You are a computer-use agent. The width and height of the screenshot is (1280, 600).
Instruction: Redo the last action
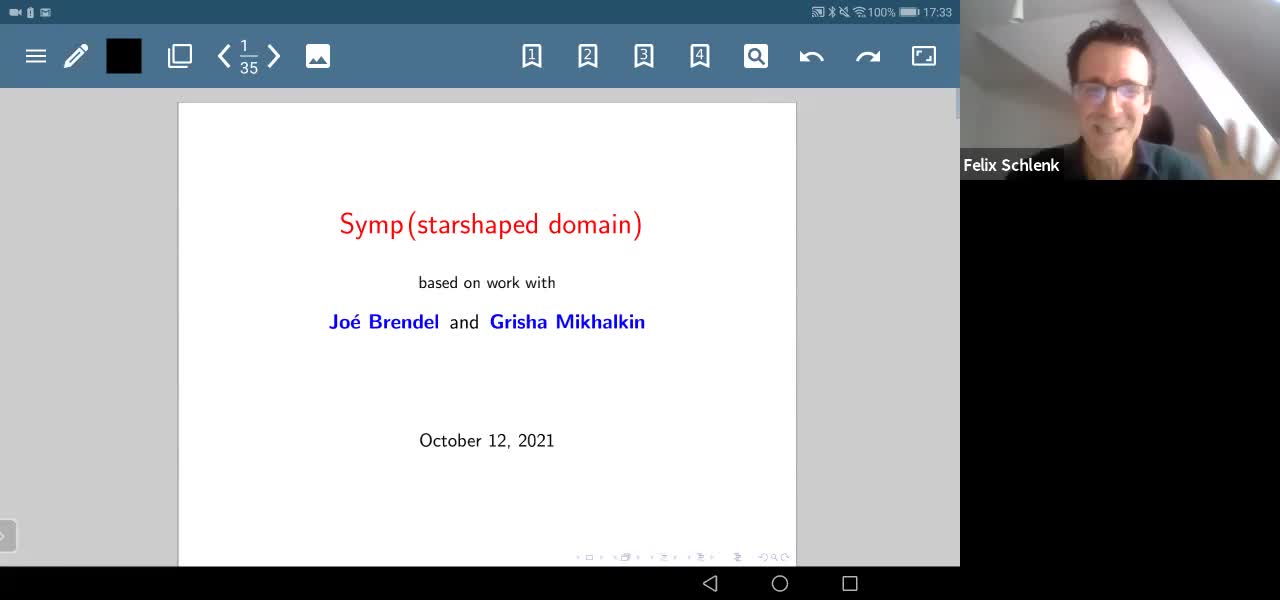tap(868, 57)
